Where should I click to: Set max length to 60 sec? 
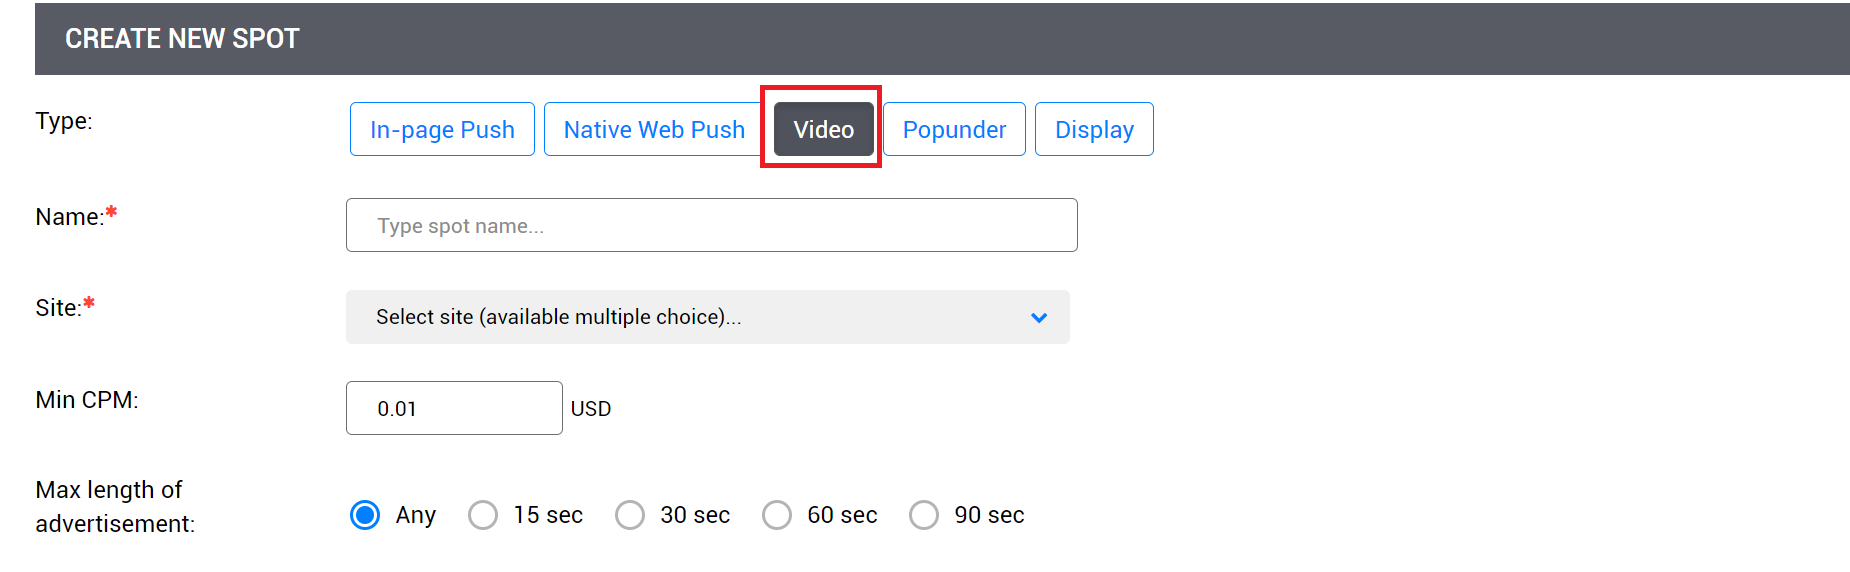[777, 515]
